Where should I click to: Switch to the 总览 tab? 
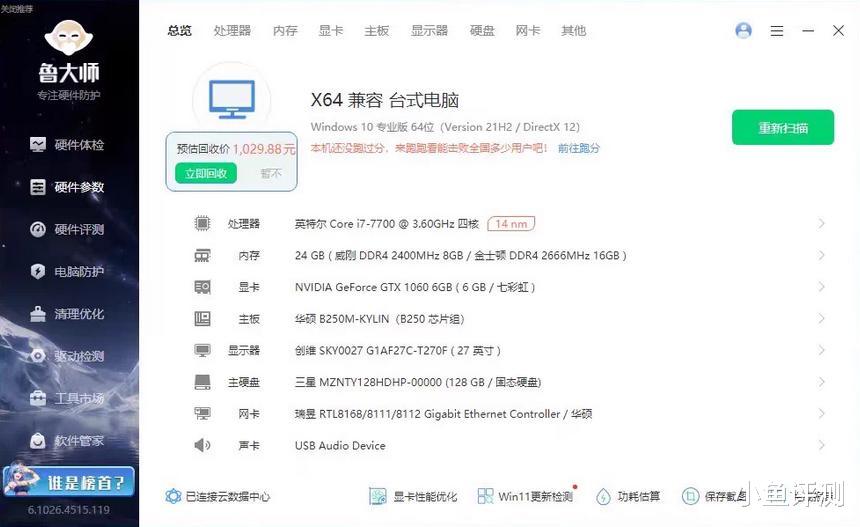point(179,31)
